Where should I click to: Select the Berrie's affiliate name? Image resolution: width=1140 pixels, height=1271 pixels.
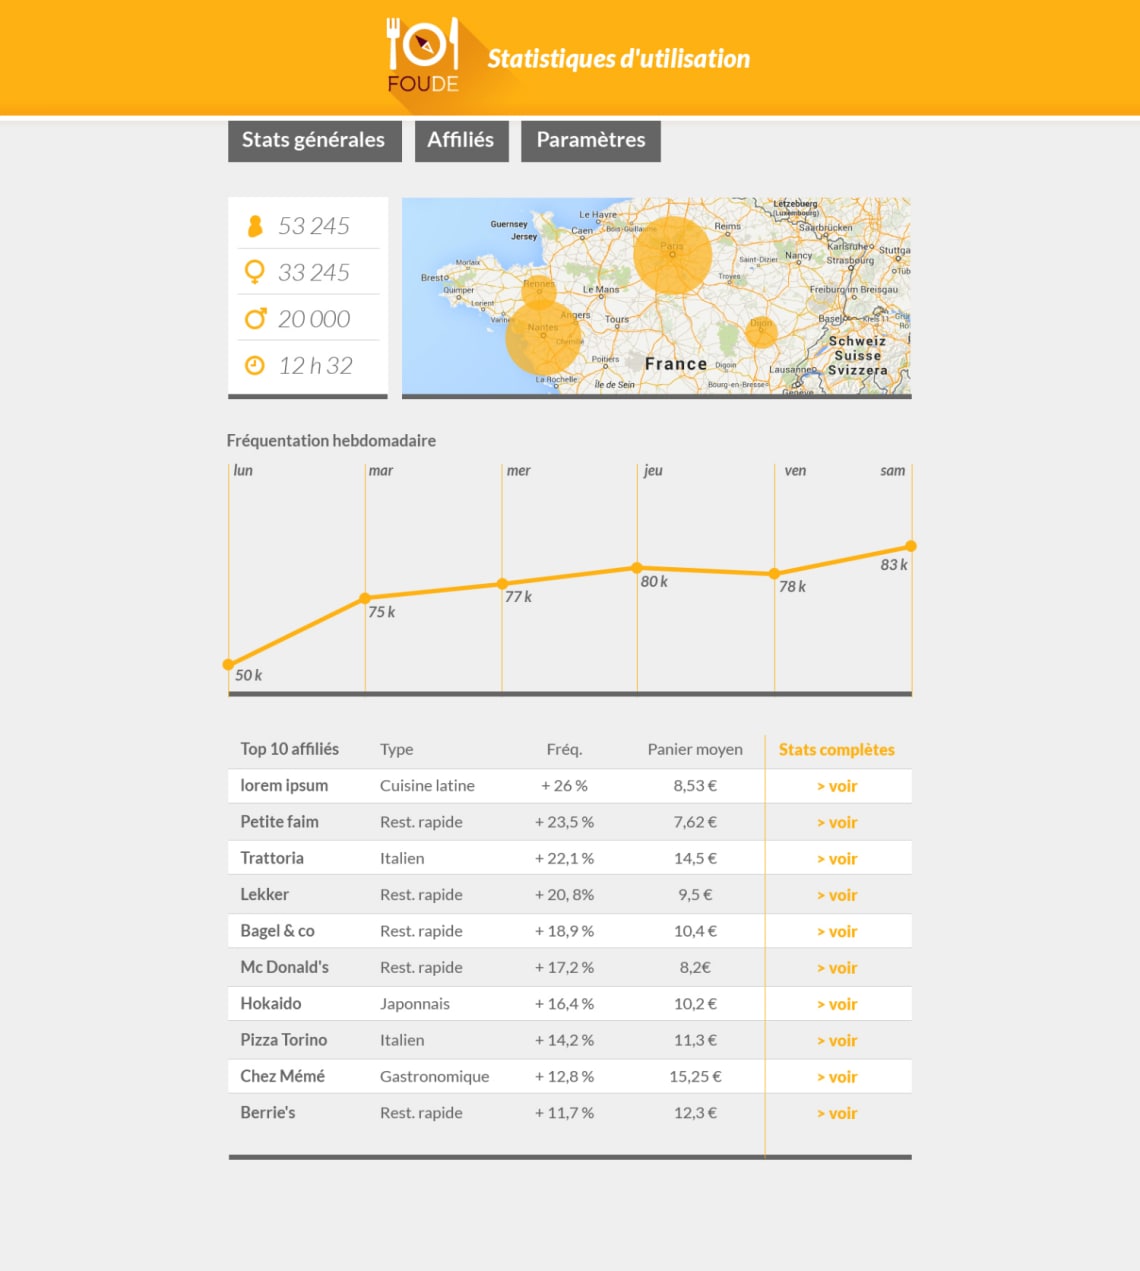coord(267,1113)
